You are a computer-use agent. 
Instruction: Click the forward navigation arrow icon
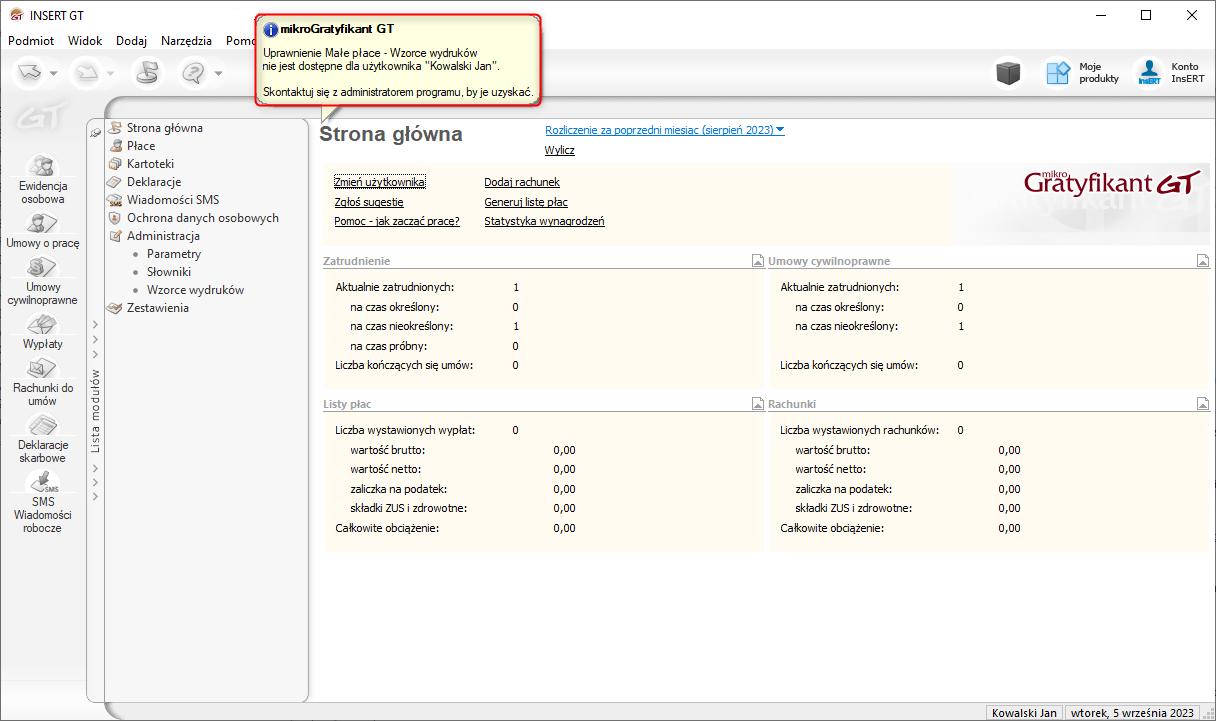click(x=90, y=72)
